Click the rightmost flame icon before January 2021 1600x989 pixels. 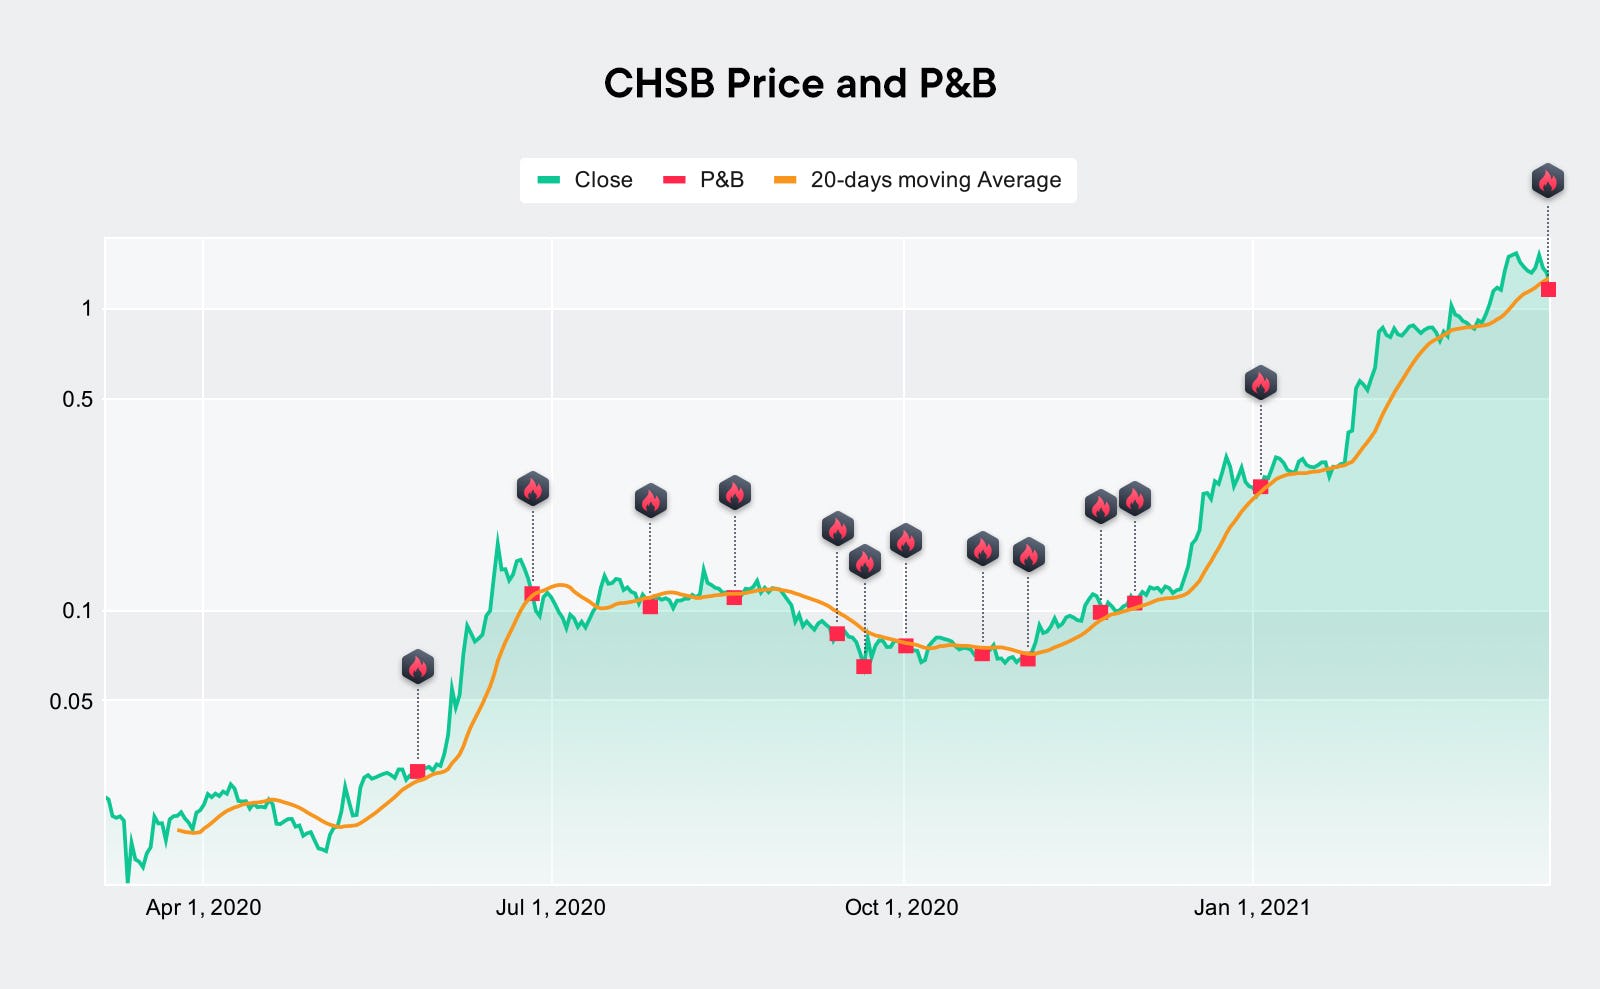pos(1134,498)
